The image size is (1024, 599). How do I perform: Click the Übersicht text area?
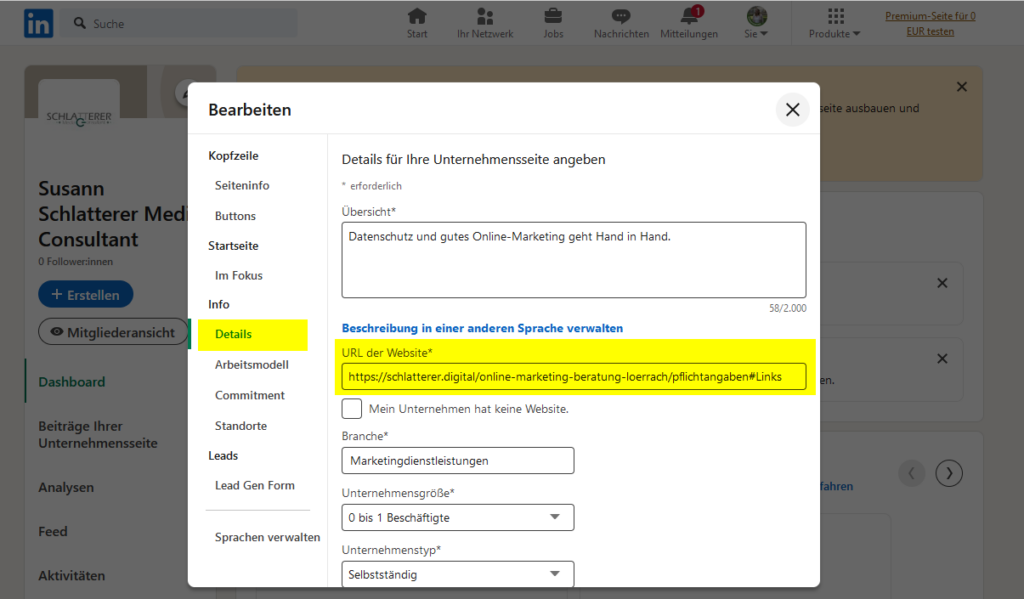573,260
